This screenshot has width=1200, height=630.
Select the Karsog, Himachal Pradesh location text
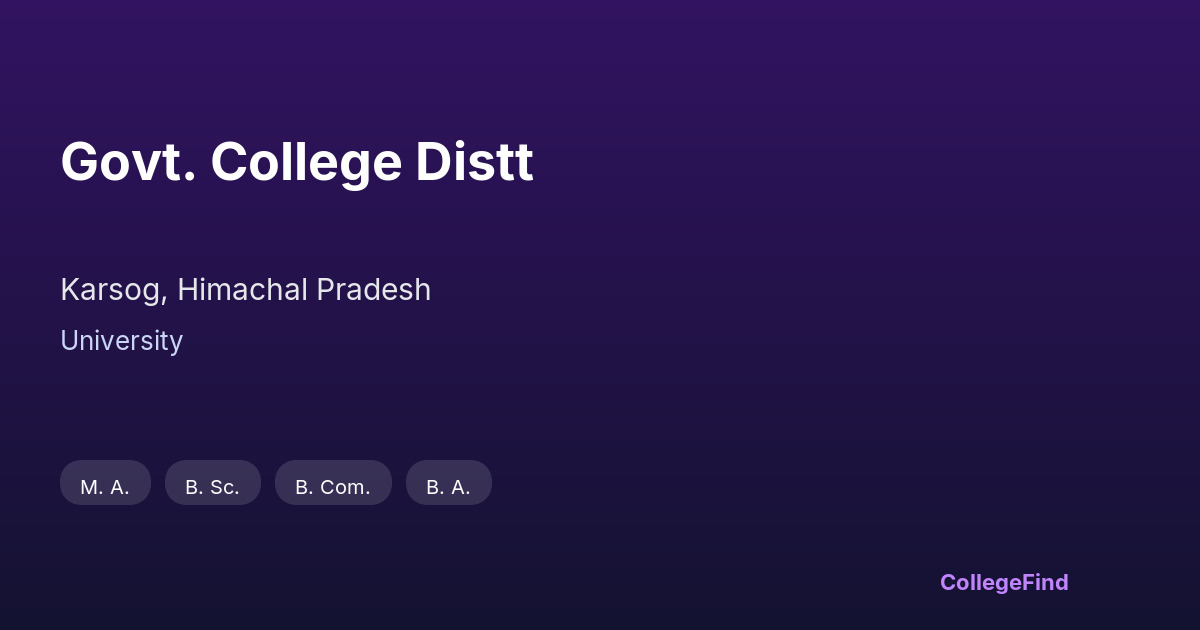[245, 290]
